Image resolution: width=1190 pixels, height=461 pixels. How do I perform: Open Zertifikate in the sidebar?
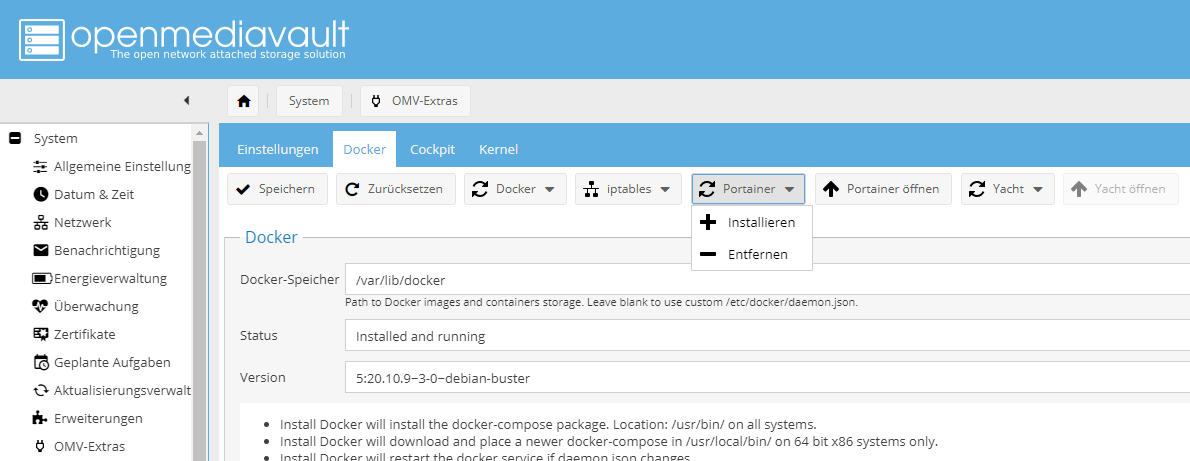[84, 334]
